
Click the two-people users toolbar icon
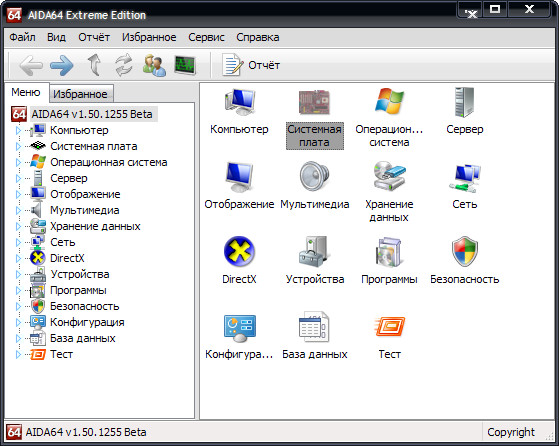154,65
